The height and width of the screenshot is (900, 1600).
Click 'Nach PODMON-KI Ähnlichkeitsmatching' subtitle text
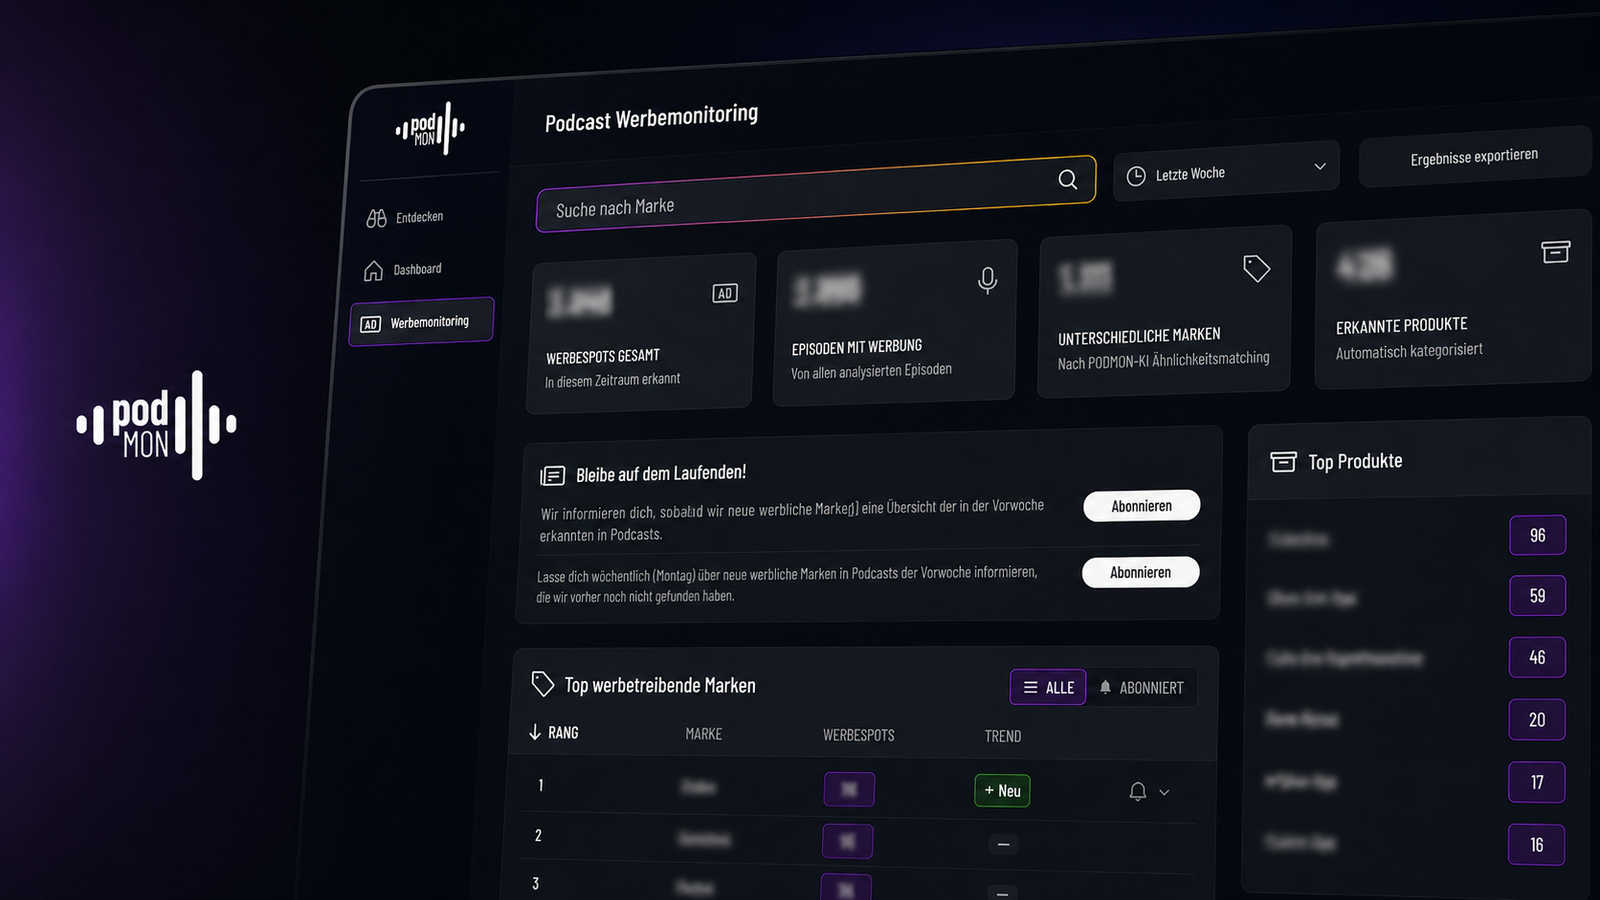[1164, 360]
